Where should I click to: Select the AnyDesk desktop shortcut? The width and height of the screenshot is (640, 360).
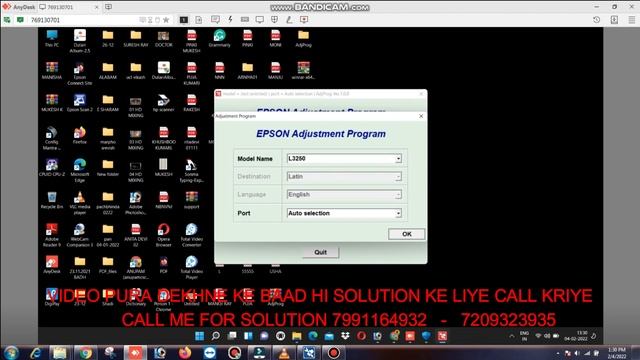pos(52,264)
